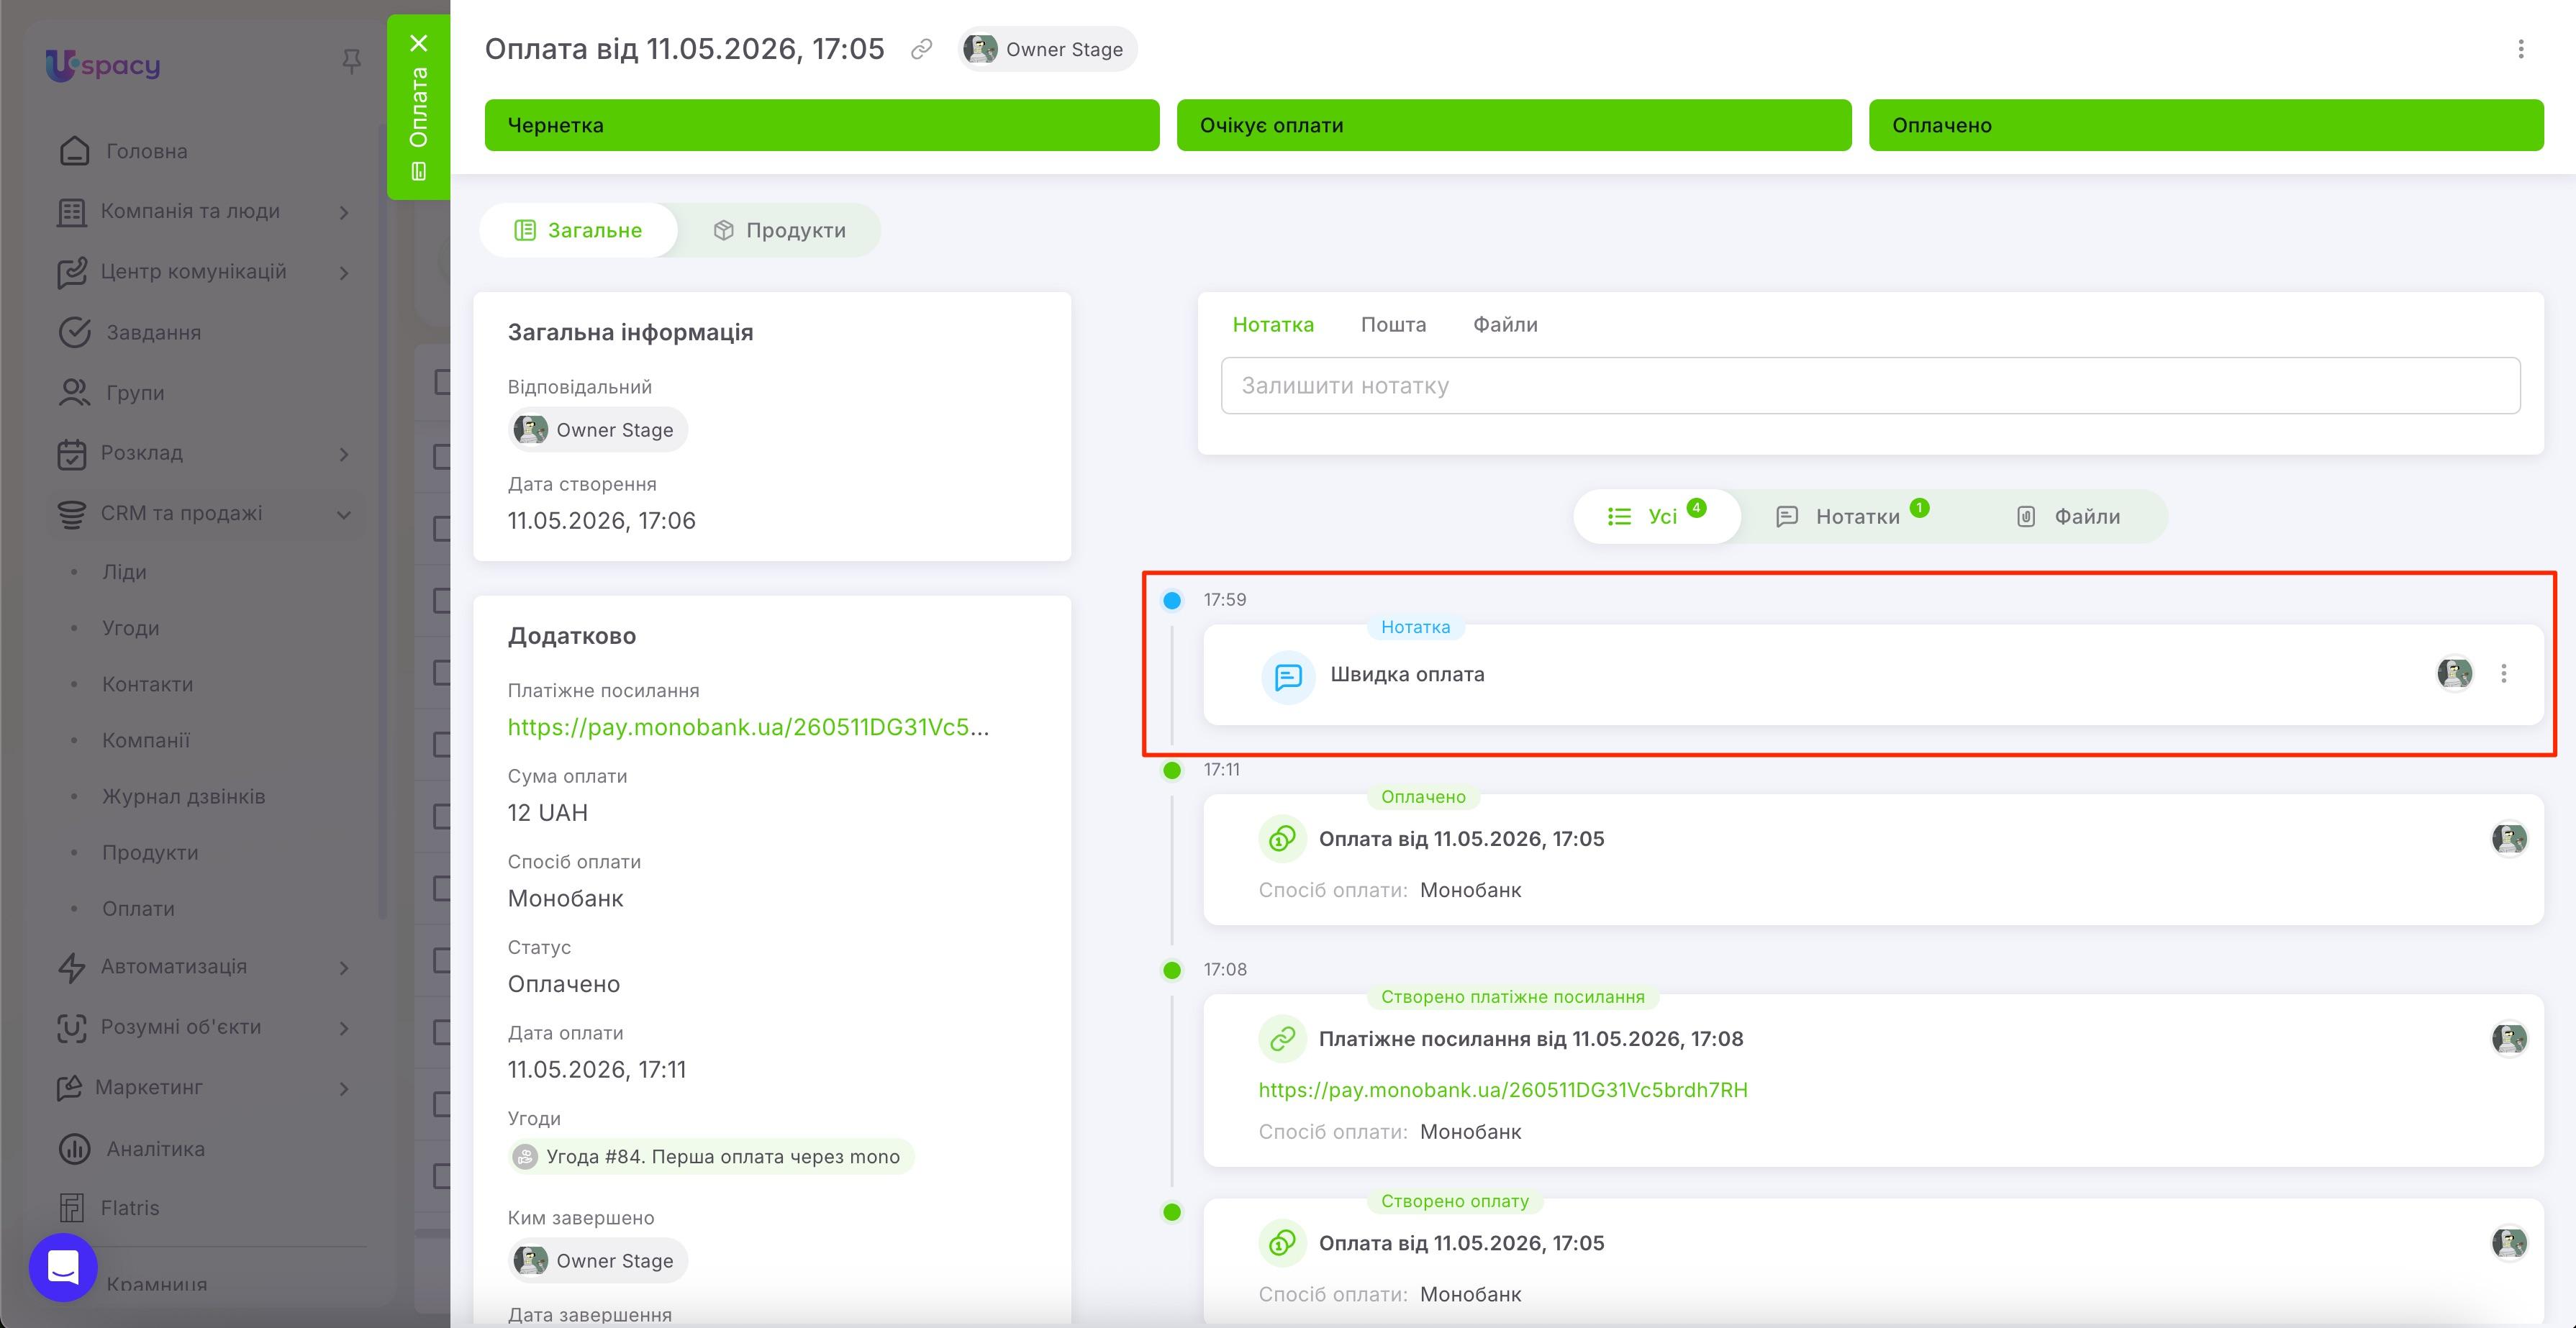
Task: Open three-dot menu on Швидка оплата note
Action: 2503,674
